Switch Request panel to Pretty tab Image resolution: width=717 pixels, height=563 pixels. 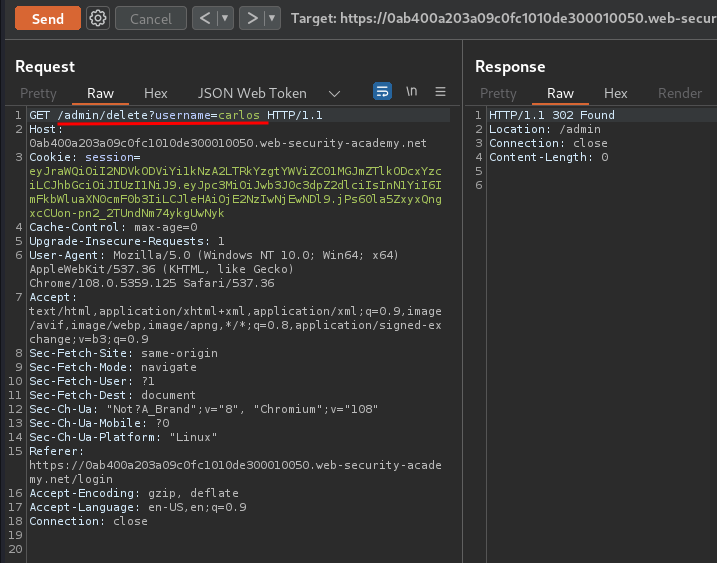point(38,93)
